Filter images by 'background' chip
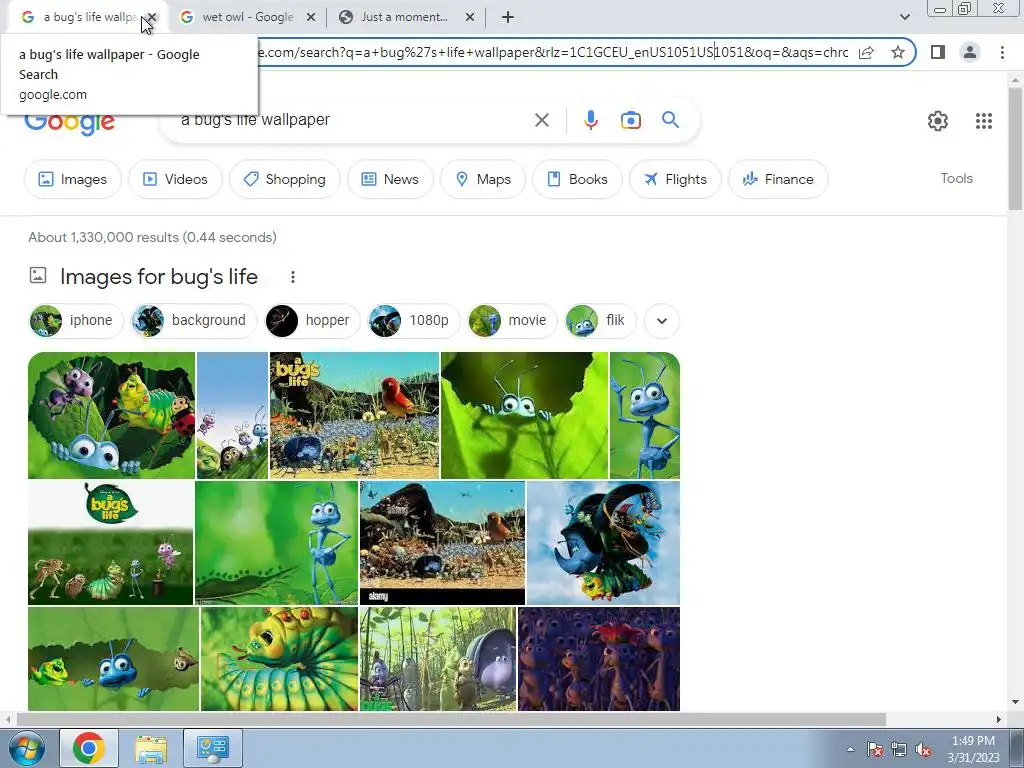 tap(194, 321)
